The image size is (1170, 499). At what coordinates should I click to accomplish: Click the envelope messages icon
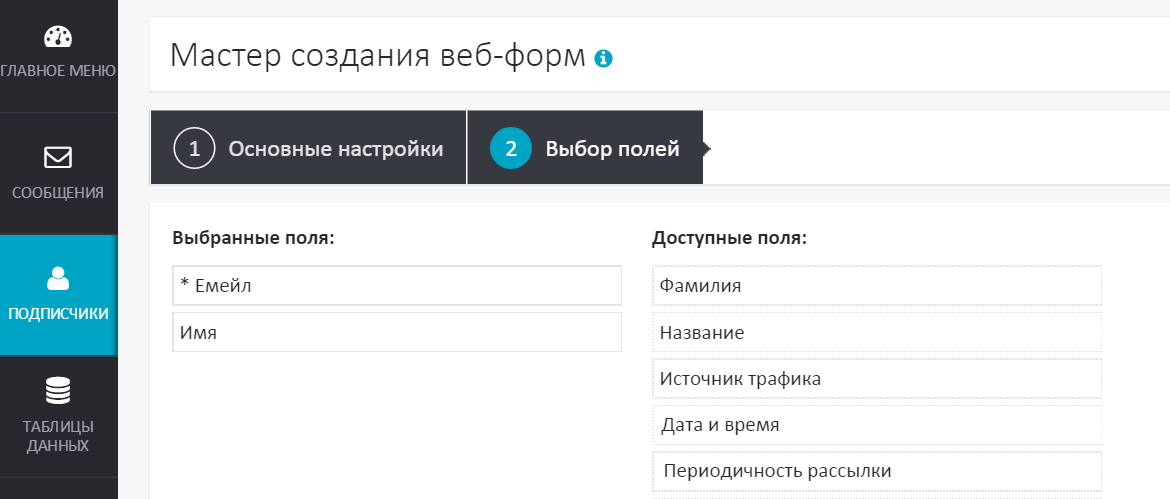(x=58, y=158)
